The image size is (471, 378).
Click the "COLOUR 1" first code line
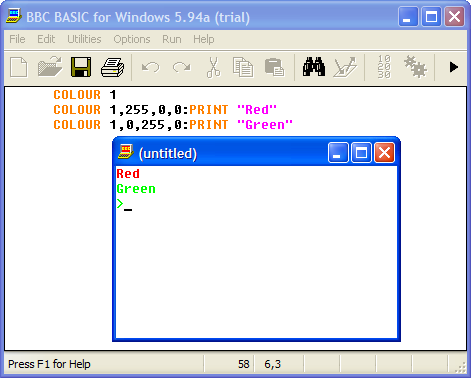click(85, 95)
